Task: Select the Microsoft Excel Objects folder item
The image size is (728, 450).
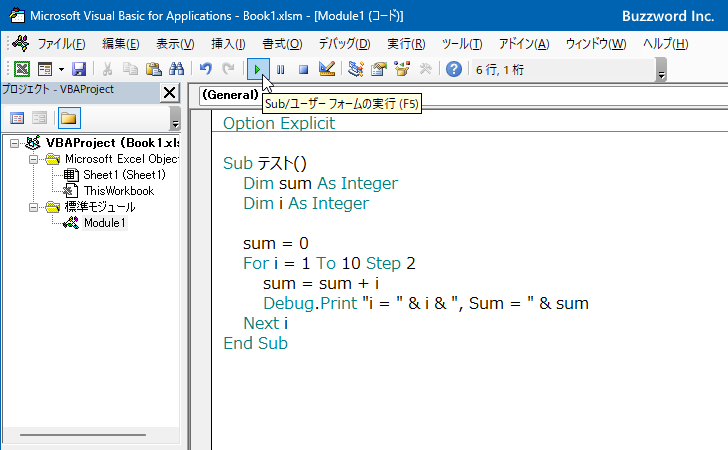Action: (x=122, y=159)
